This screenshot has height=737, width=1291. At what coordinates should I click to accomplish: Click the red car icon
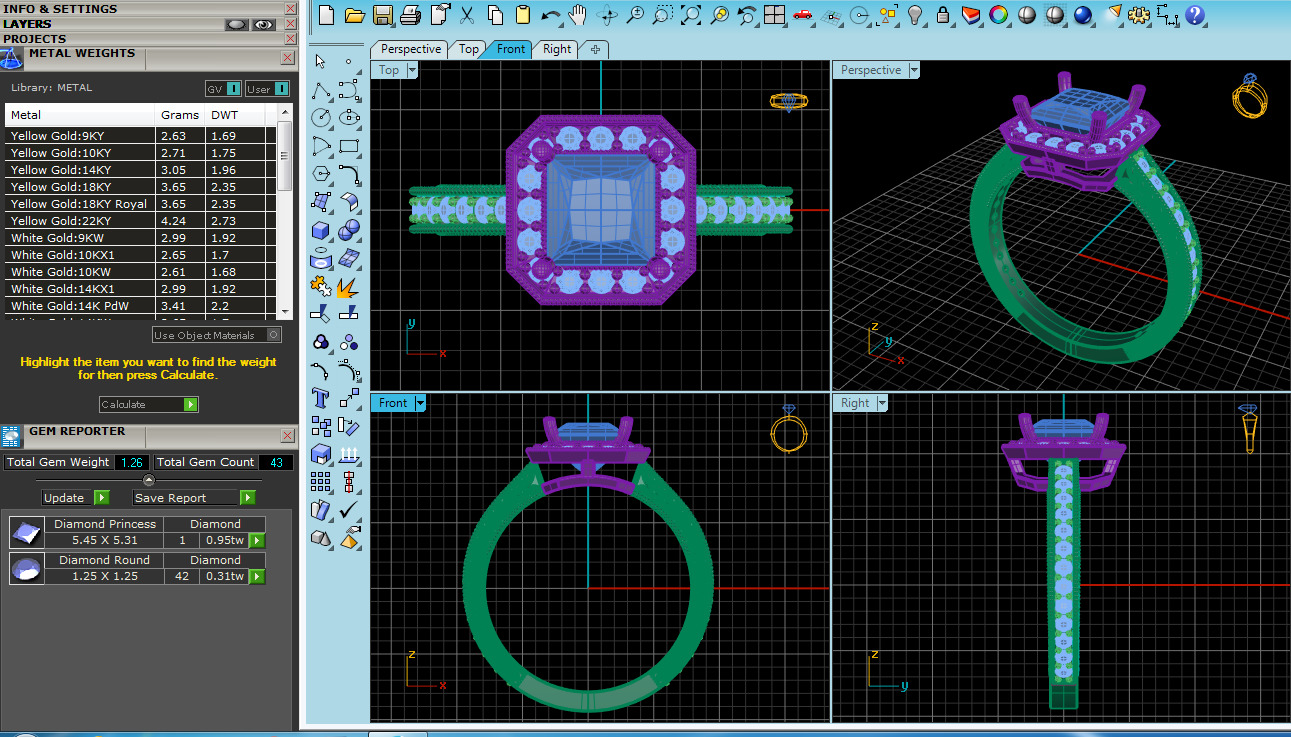[x=802, y=15]
